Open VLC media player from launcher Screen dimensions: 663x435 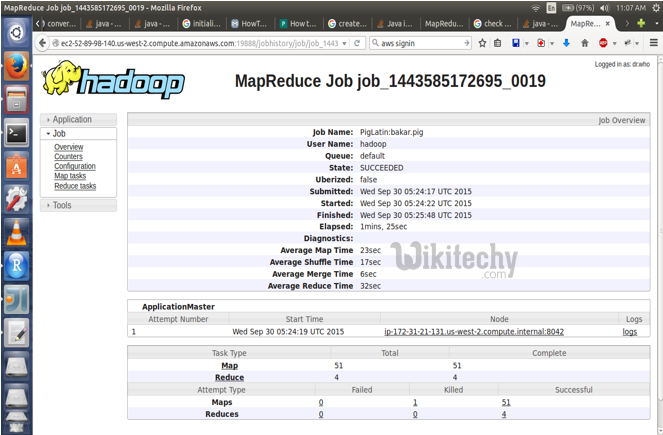pos(16,232)
